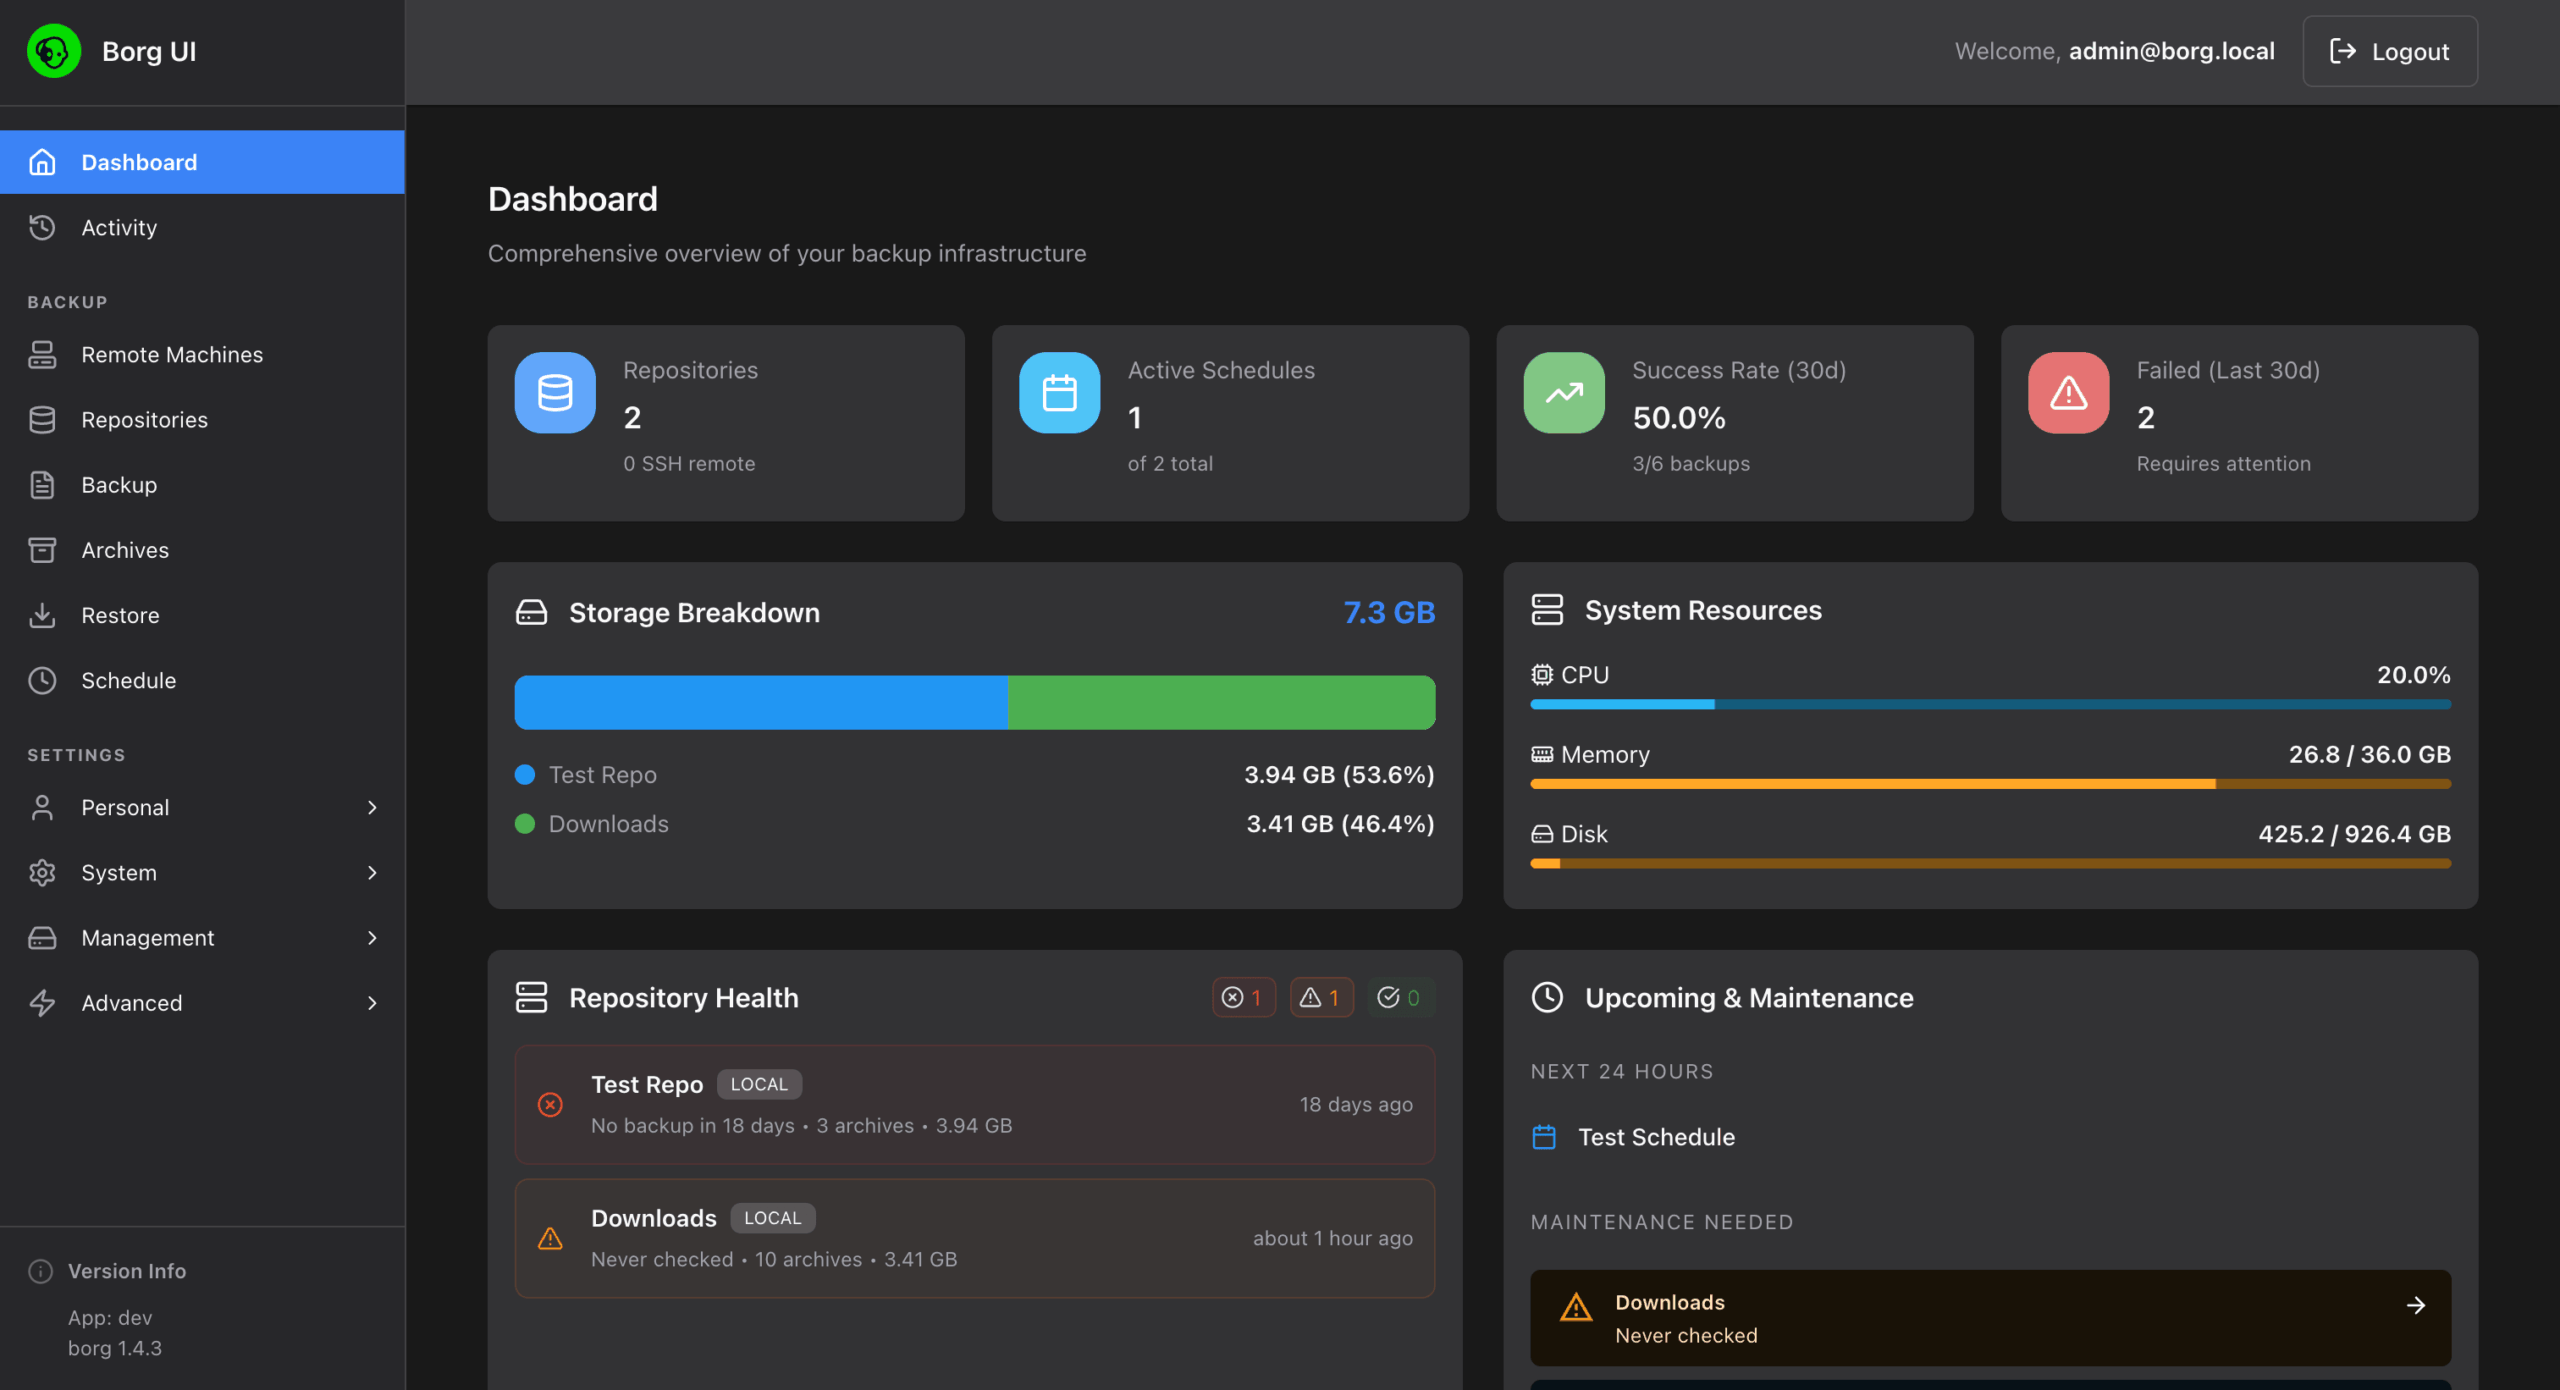Image resolution: width=2560 pixels, height=1390 pixels.
Task: Toggle the healthy count filter in Repository Health
Action: (x=1400, y=997)
